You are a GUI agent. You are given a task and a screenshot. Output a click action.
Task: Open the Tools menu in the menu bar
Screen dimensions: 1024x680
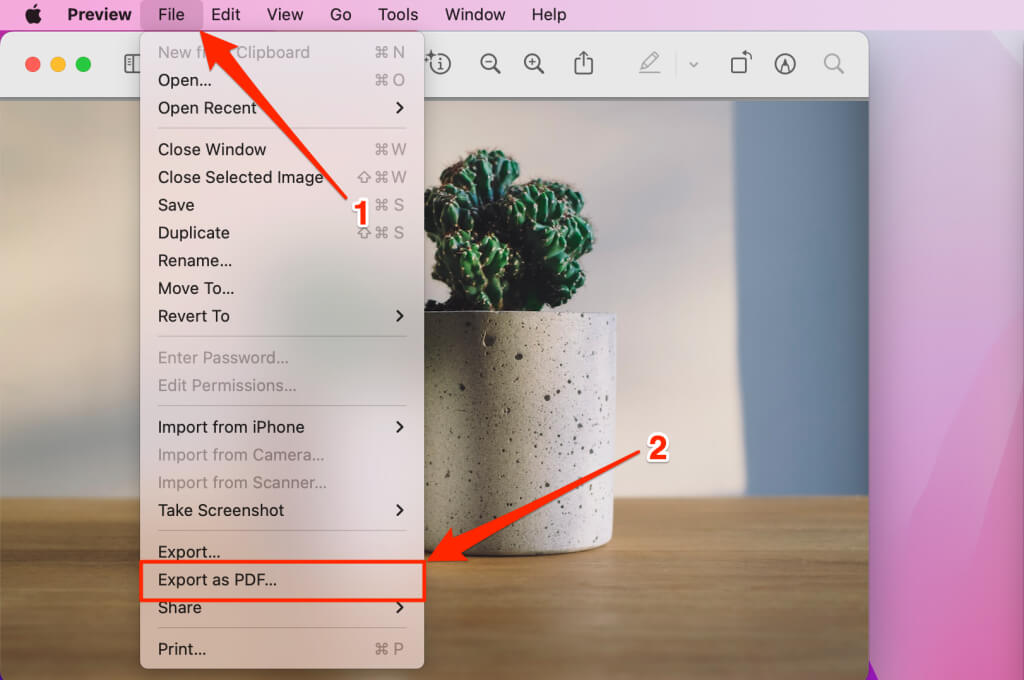[x=398, y=14]
